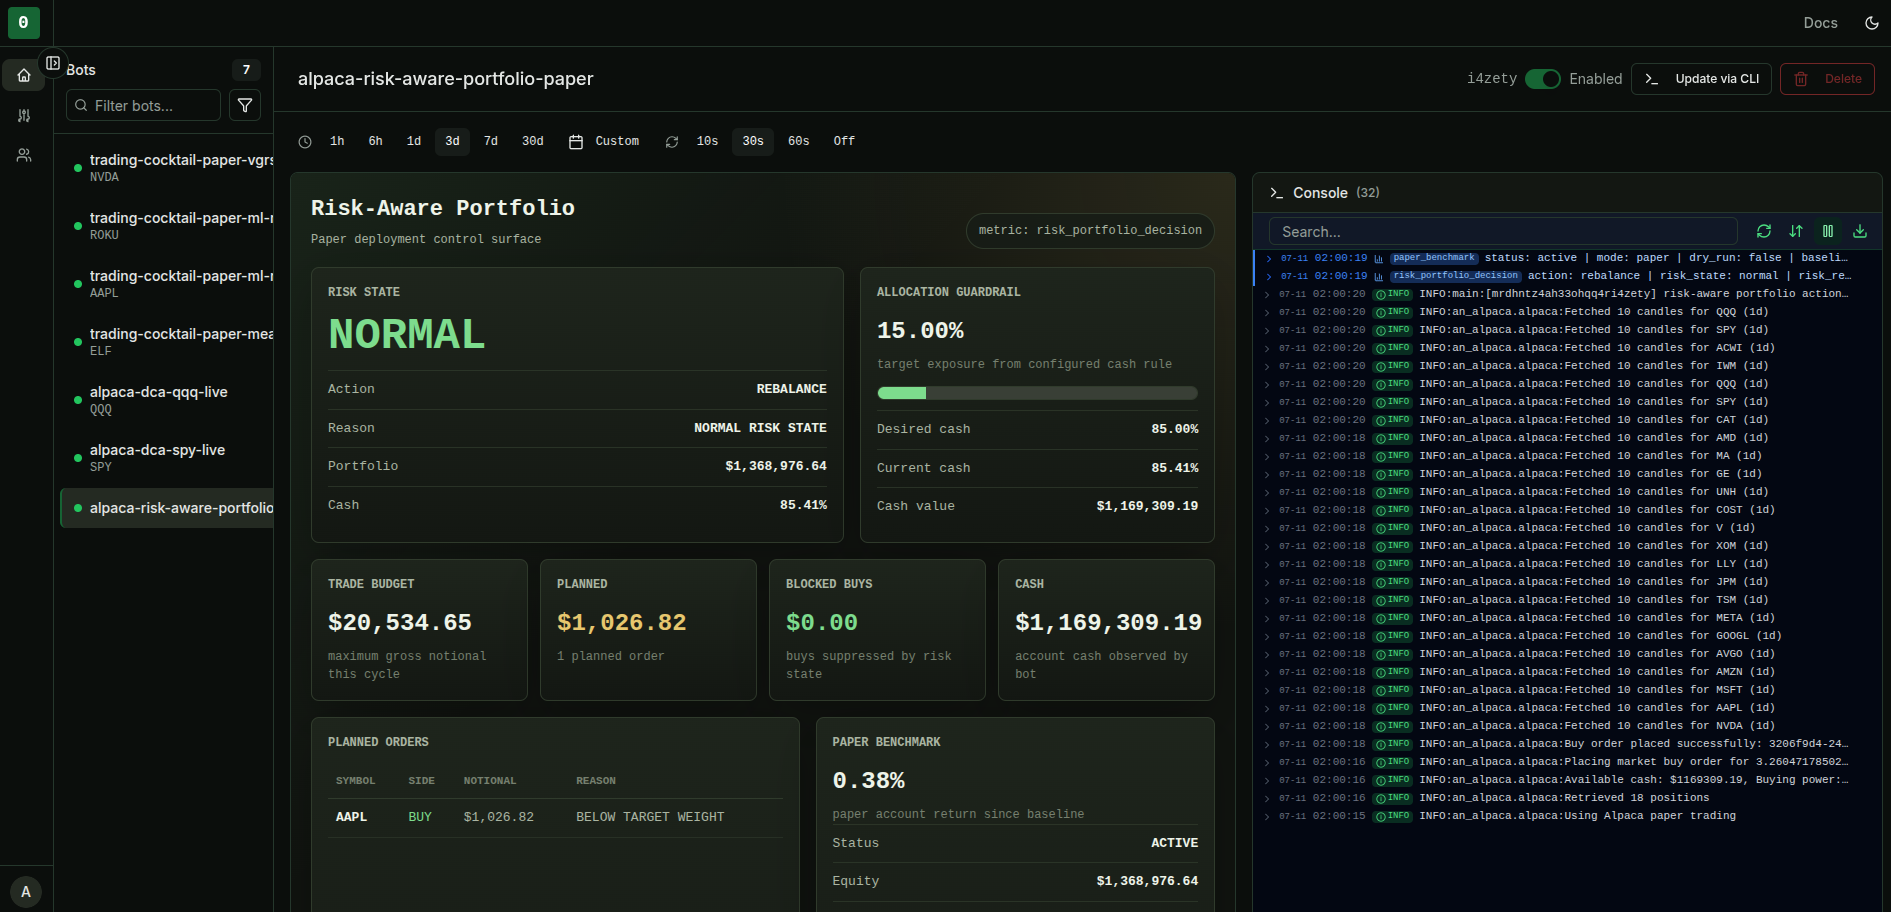Viewport: 1891px width, 912px height.
Task: Turn auto-refresh Off
Action: pyautogui.click(x=844, y=142)
